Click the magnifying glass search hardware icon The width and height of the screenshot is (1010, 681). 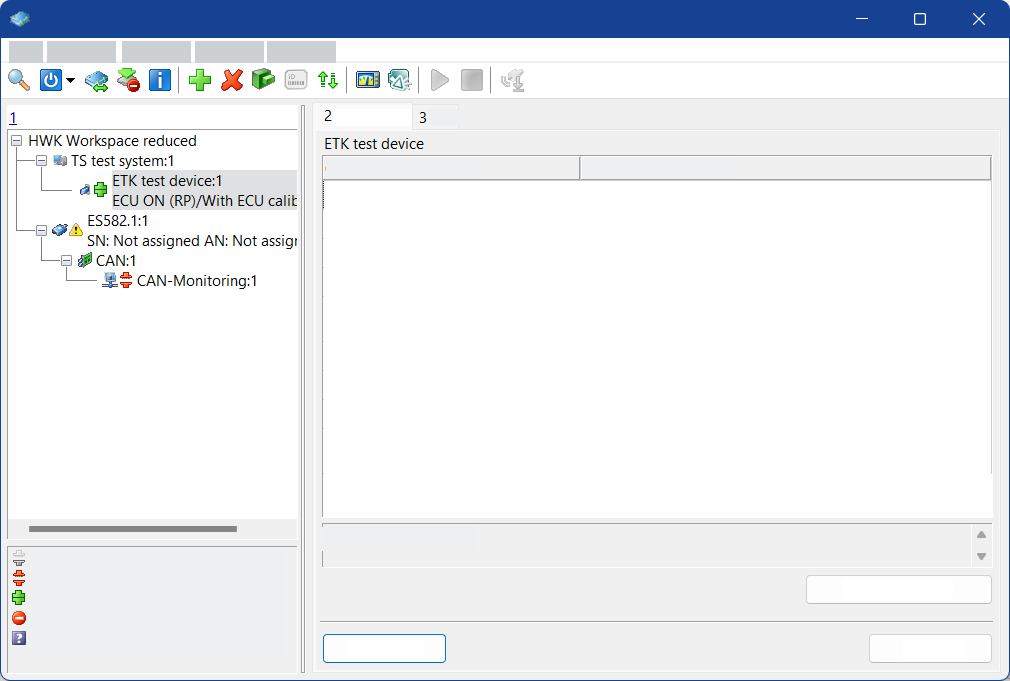click(x=19, y=80)
